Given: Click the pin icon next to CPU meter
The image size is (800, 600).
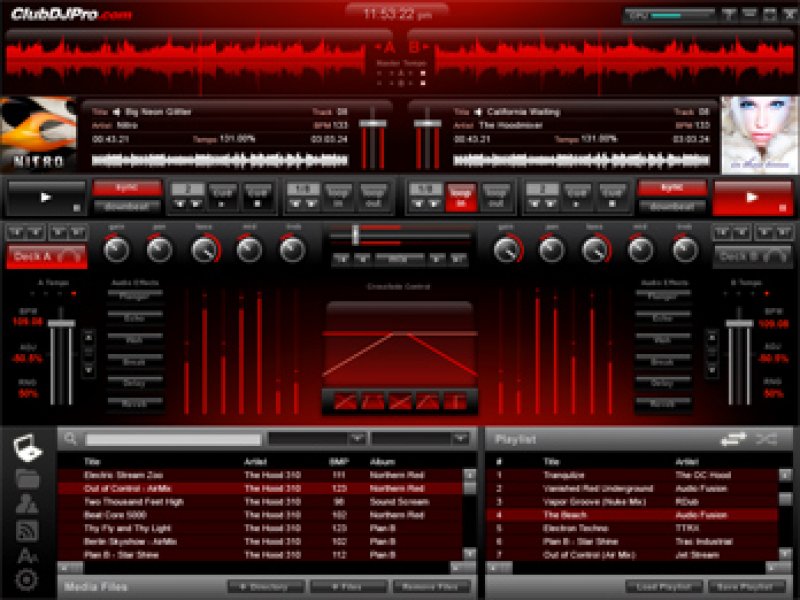Looking at the screenshot, I should click(x=728, y=14).
